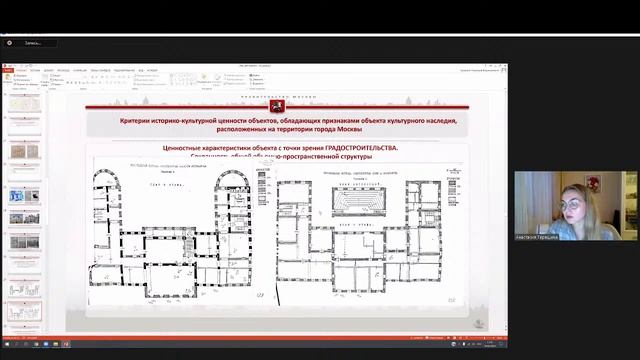Select thumbnail with two gray archive photos

point(24,242)
